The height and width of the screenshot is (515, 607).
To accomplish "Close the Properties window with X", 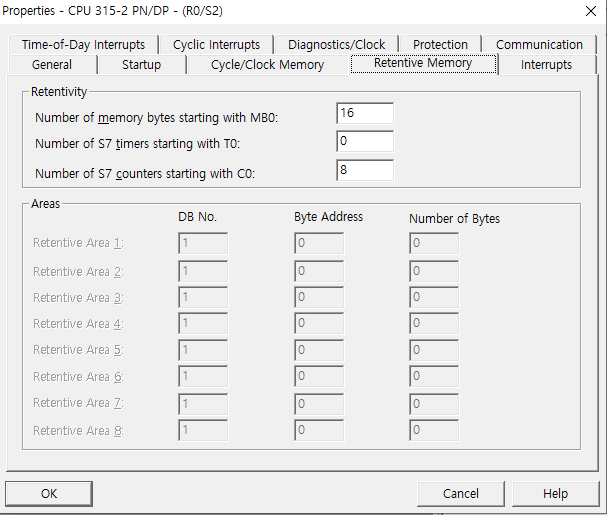I will tap(591, 11).
